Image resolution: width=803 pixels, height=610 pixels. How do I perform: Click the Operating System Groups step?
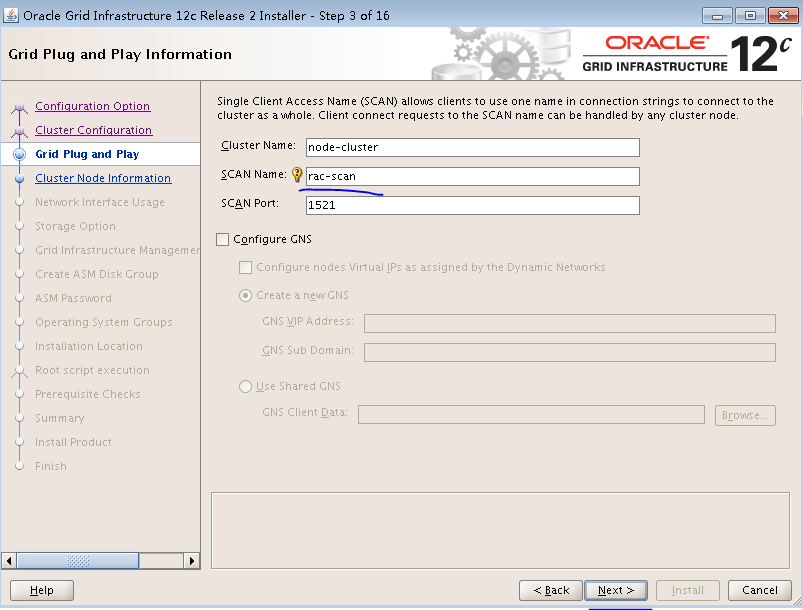[103, 322]
